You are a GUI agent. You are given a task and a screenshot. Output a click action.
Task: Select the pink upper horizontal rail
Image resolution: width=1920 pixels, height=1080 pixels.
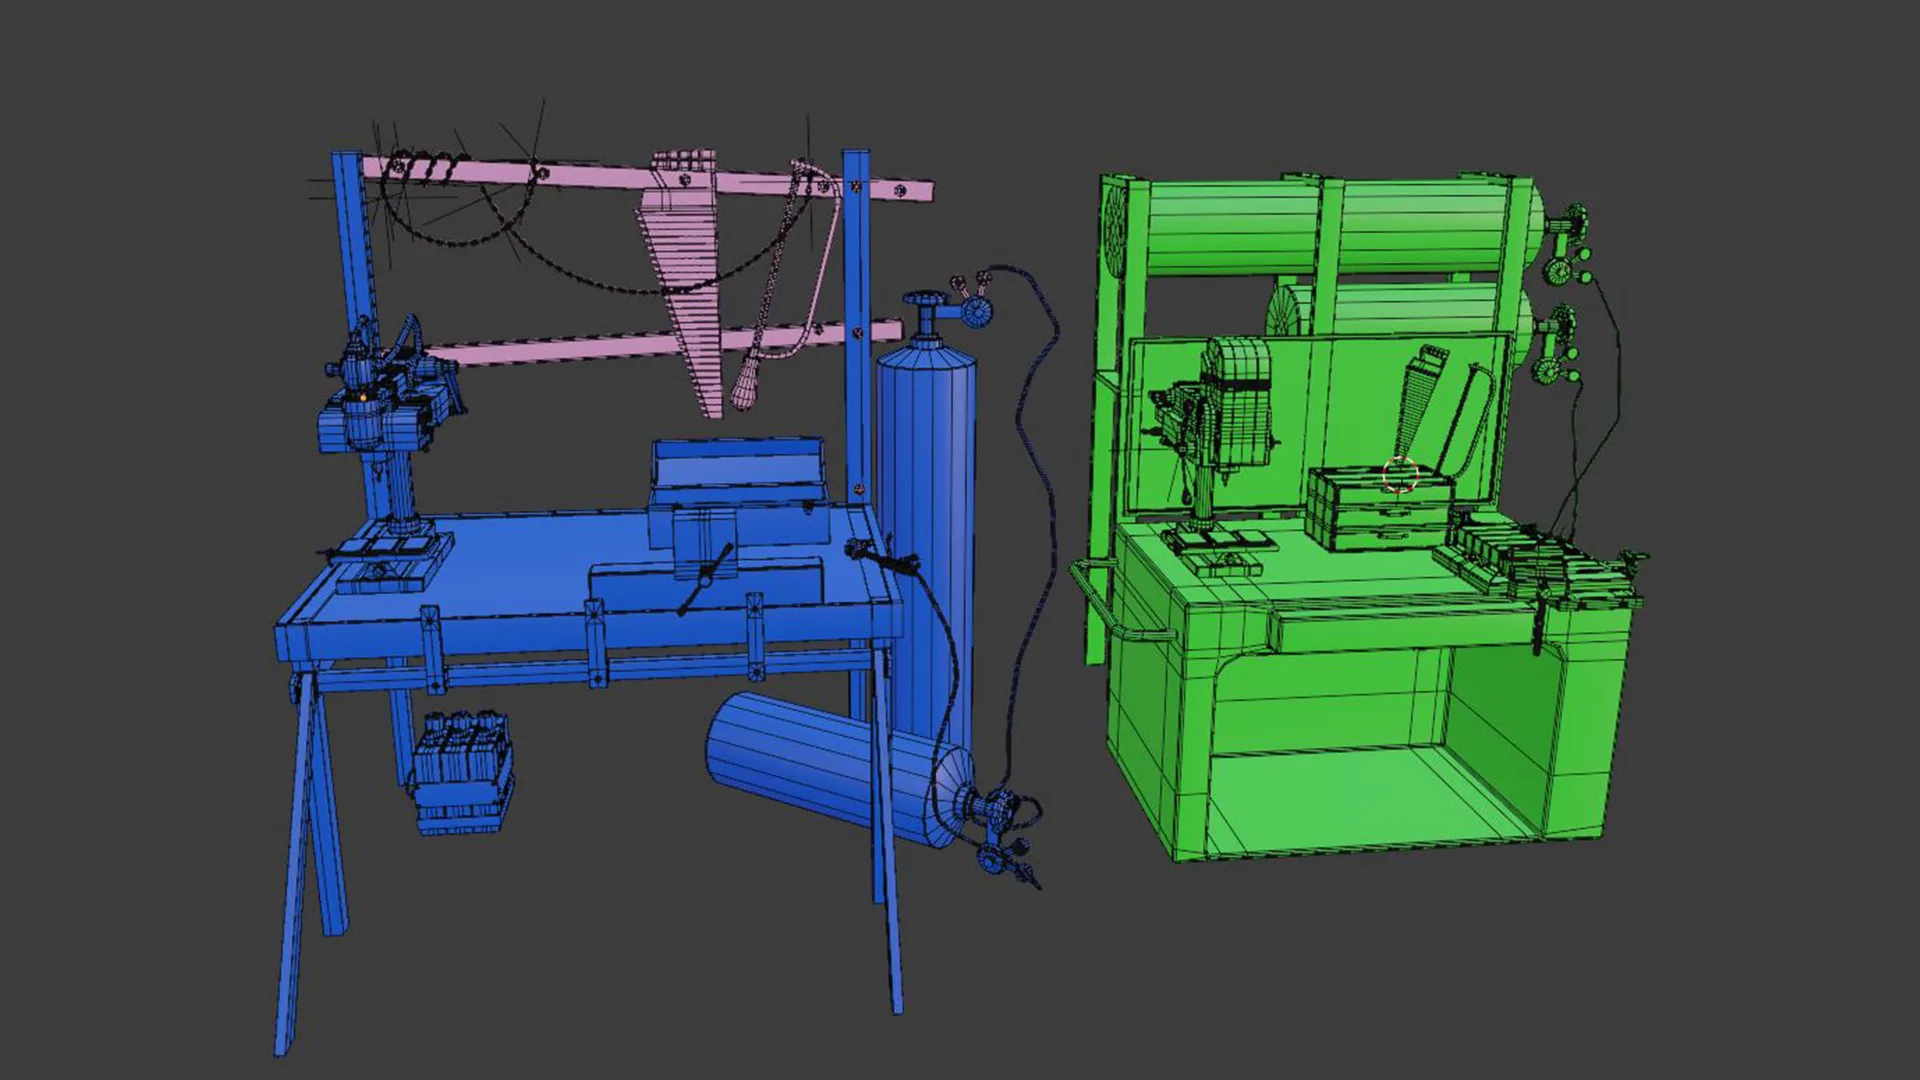[600, 174]
